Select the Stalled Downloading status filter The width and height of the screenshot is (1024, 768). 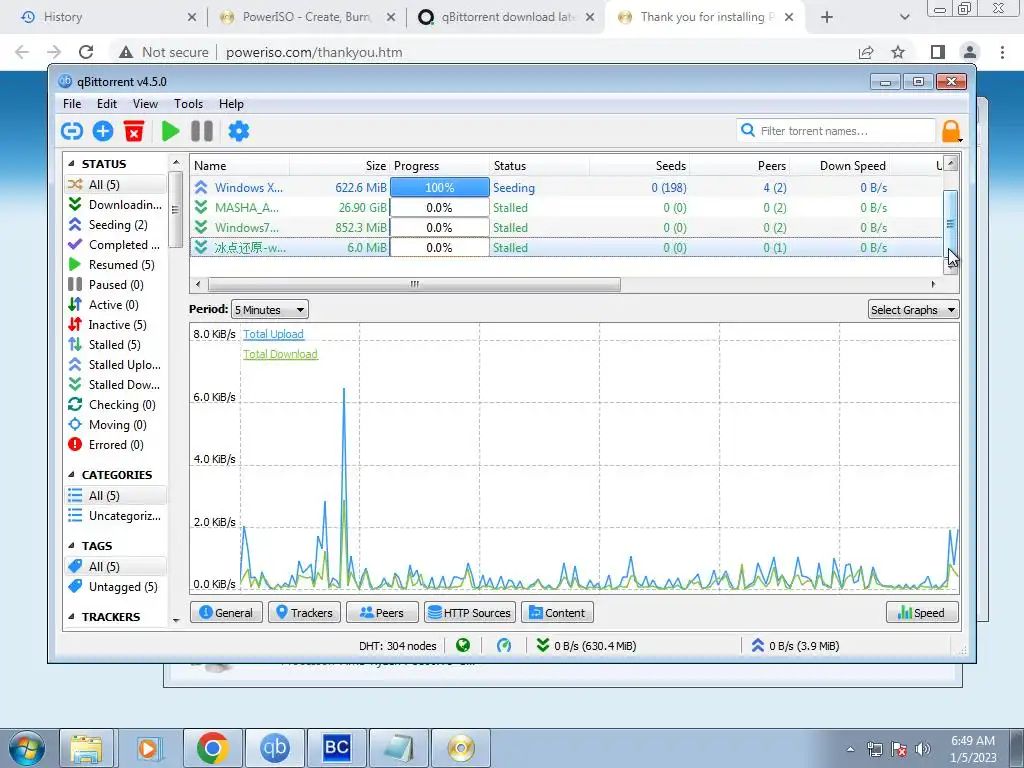pyautogui.click(x=115, y=385)
